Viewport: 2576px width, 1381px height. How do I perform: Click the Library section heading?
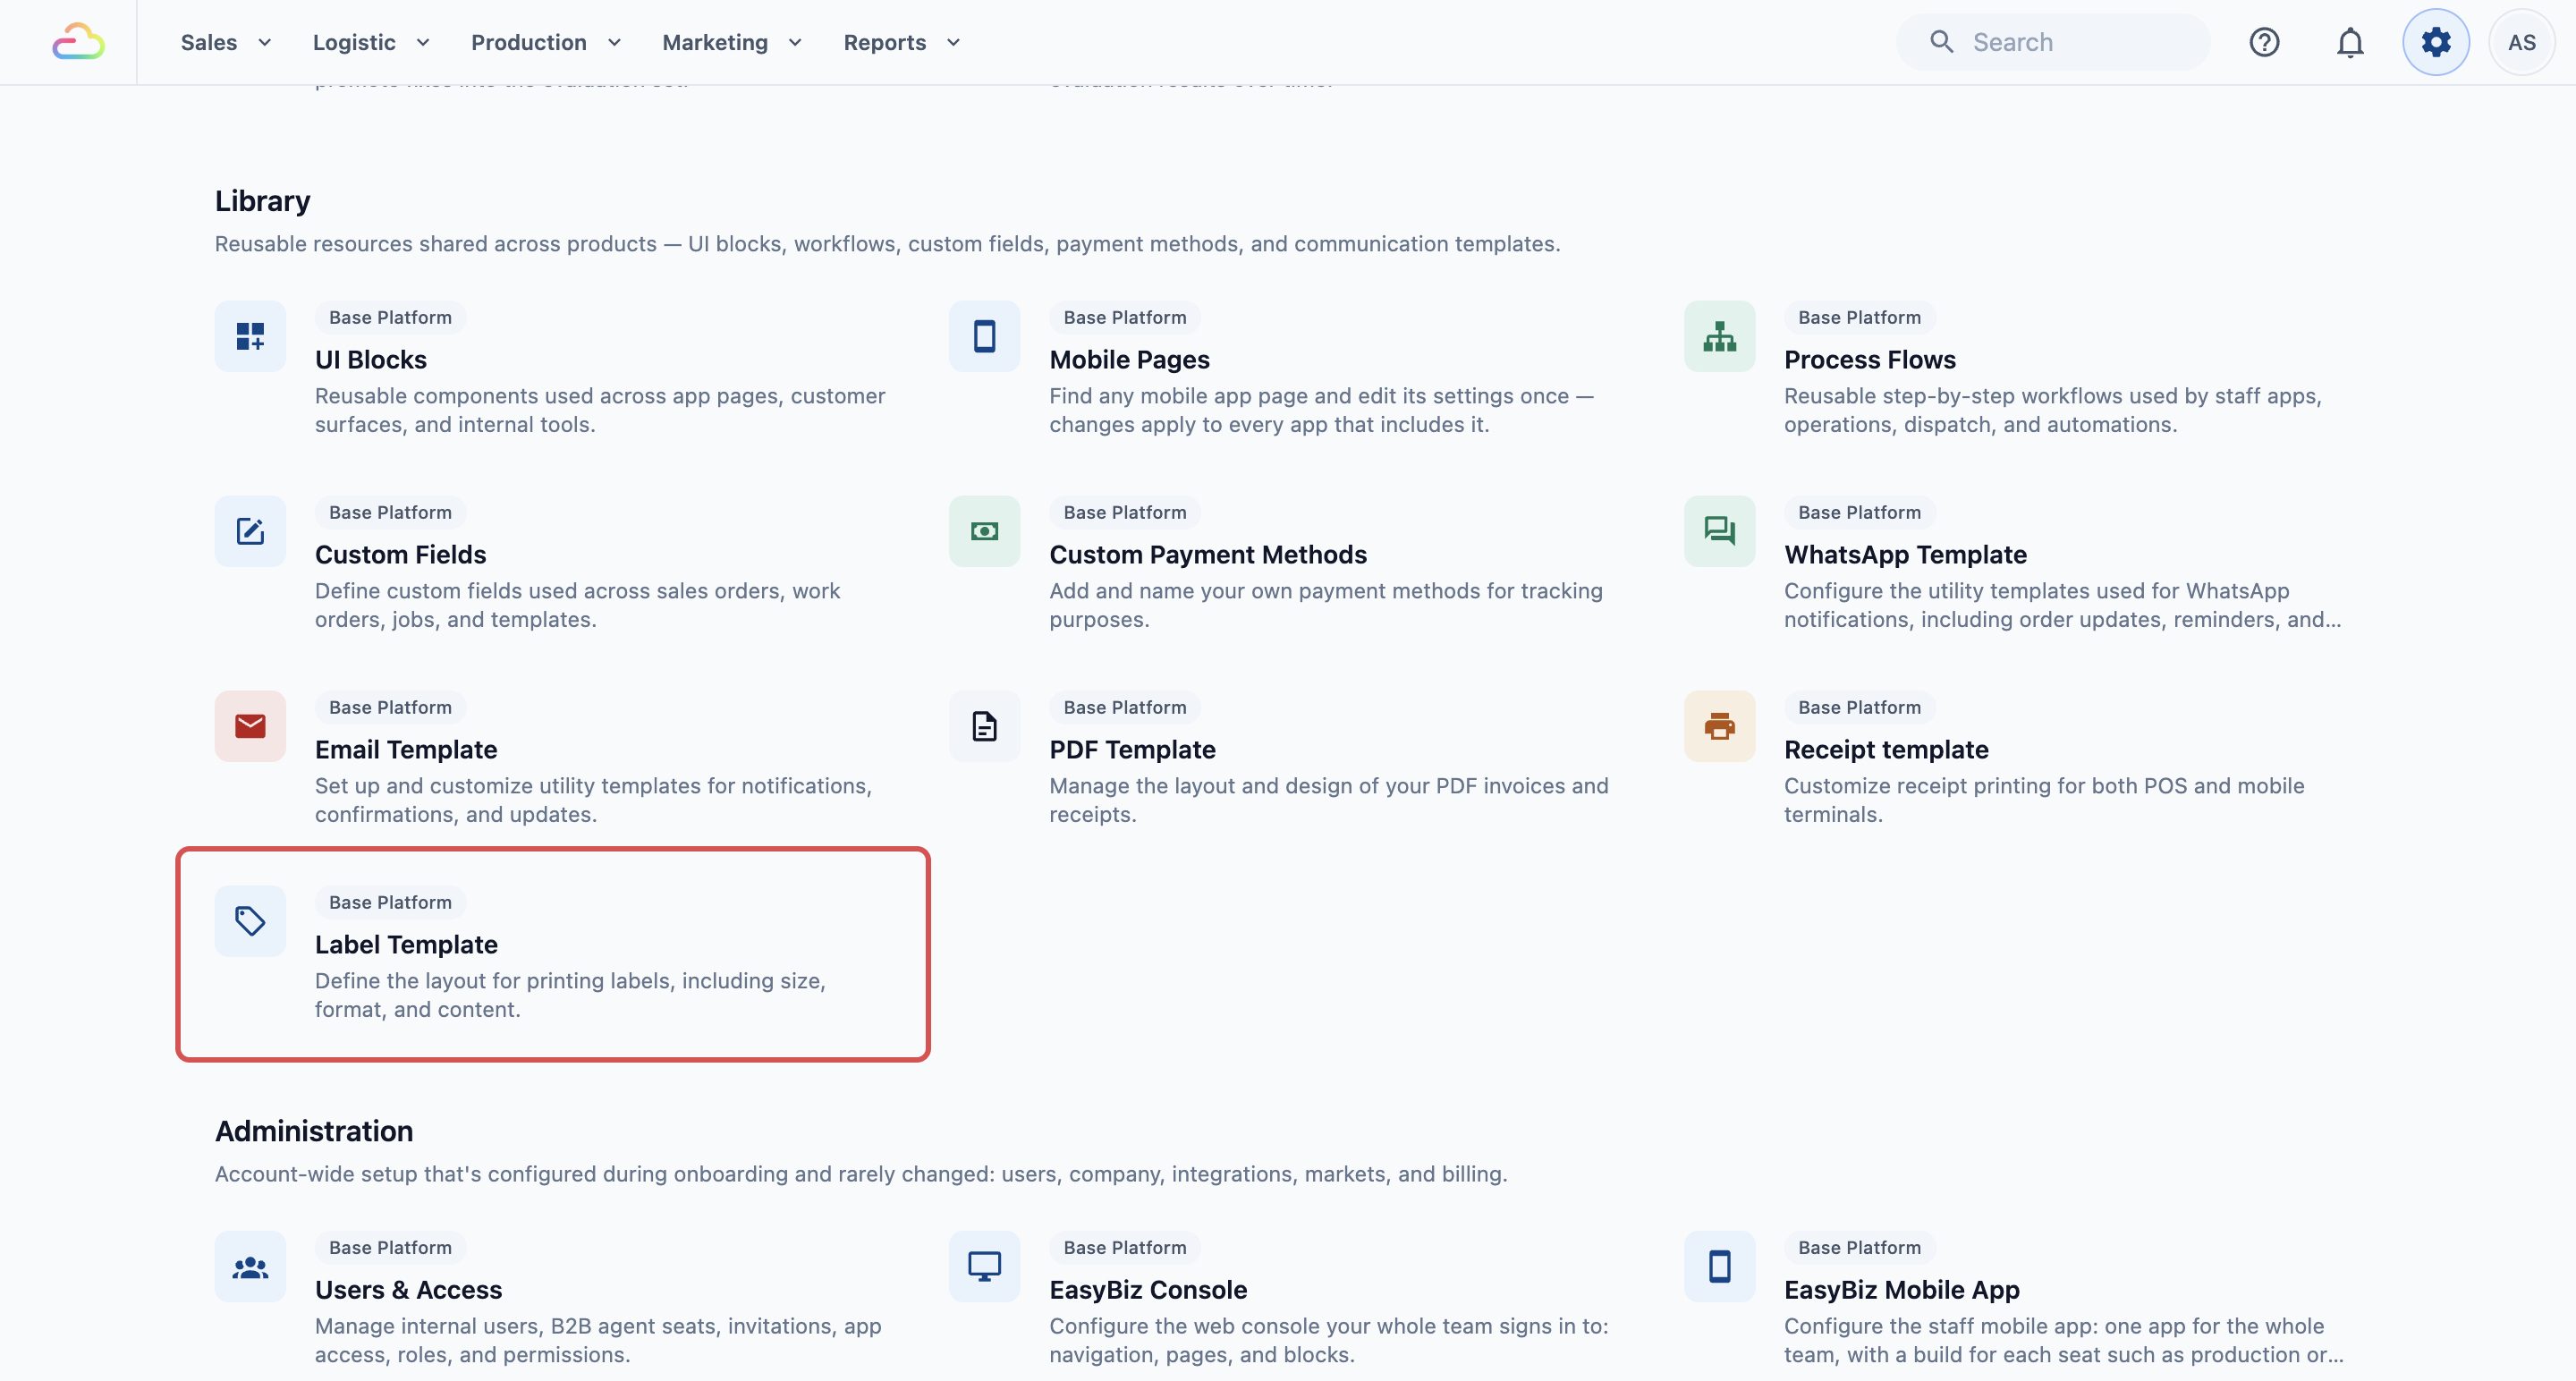tap(263, 201)
